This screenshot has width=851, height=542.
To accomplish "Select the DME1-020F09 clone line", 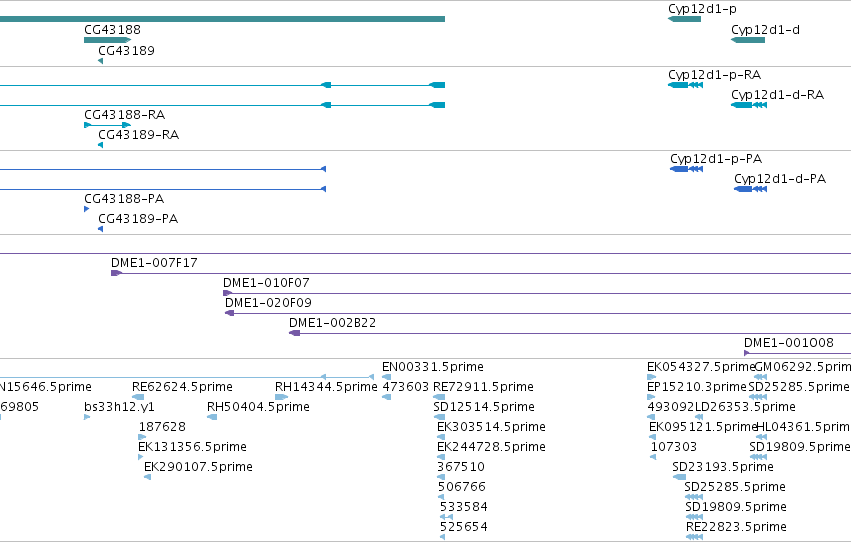I will coord(538,313).
